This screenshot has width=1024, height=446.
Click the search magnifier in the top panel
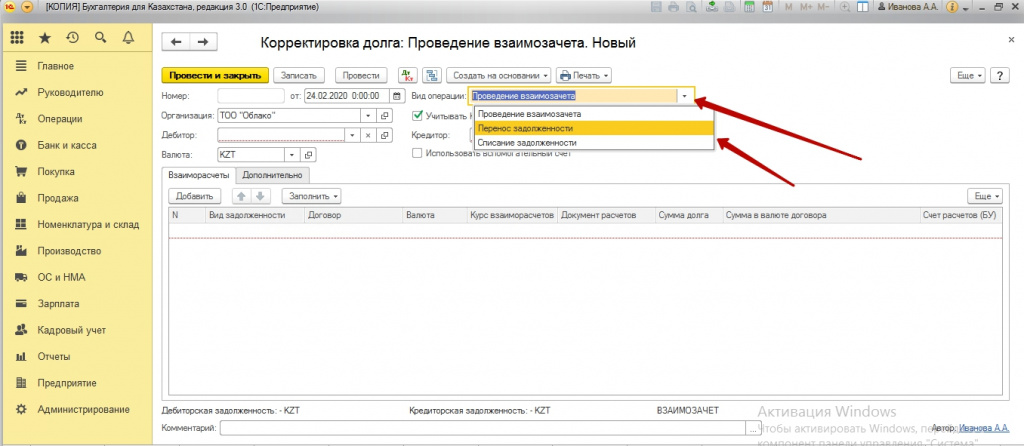pos(101,39)
